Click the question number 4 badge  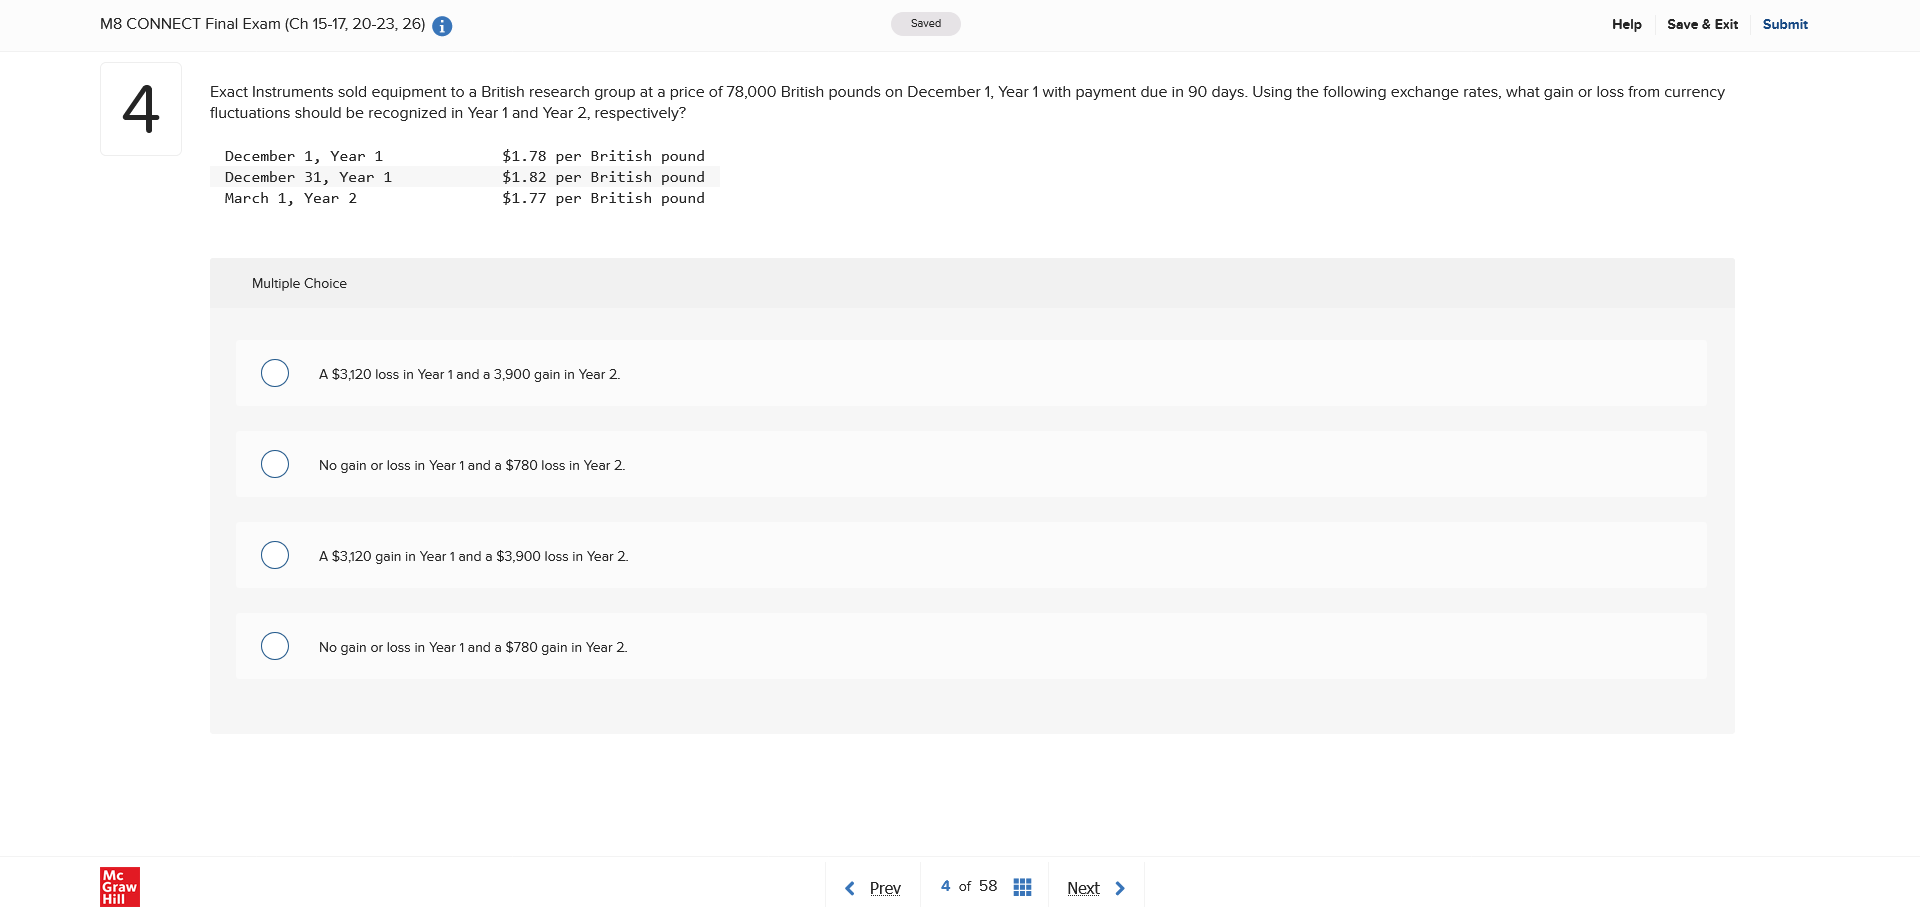(140, 108)
